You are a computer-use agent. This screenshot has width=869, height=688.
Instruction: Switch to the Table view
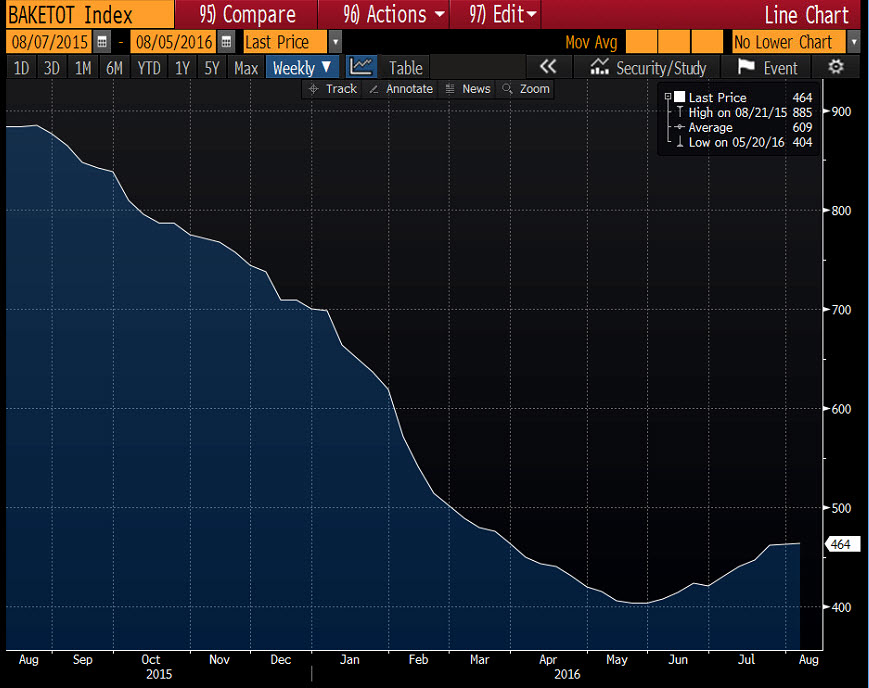click(405, 67)
